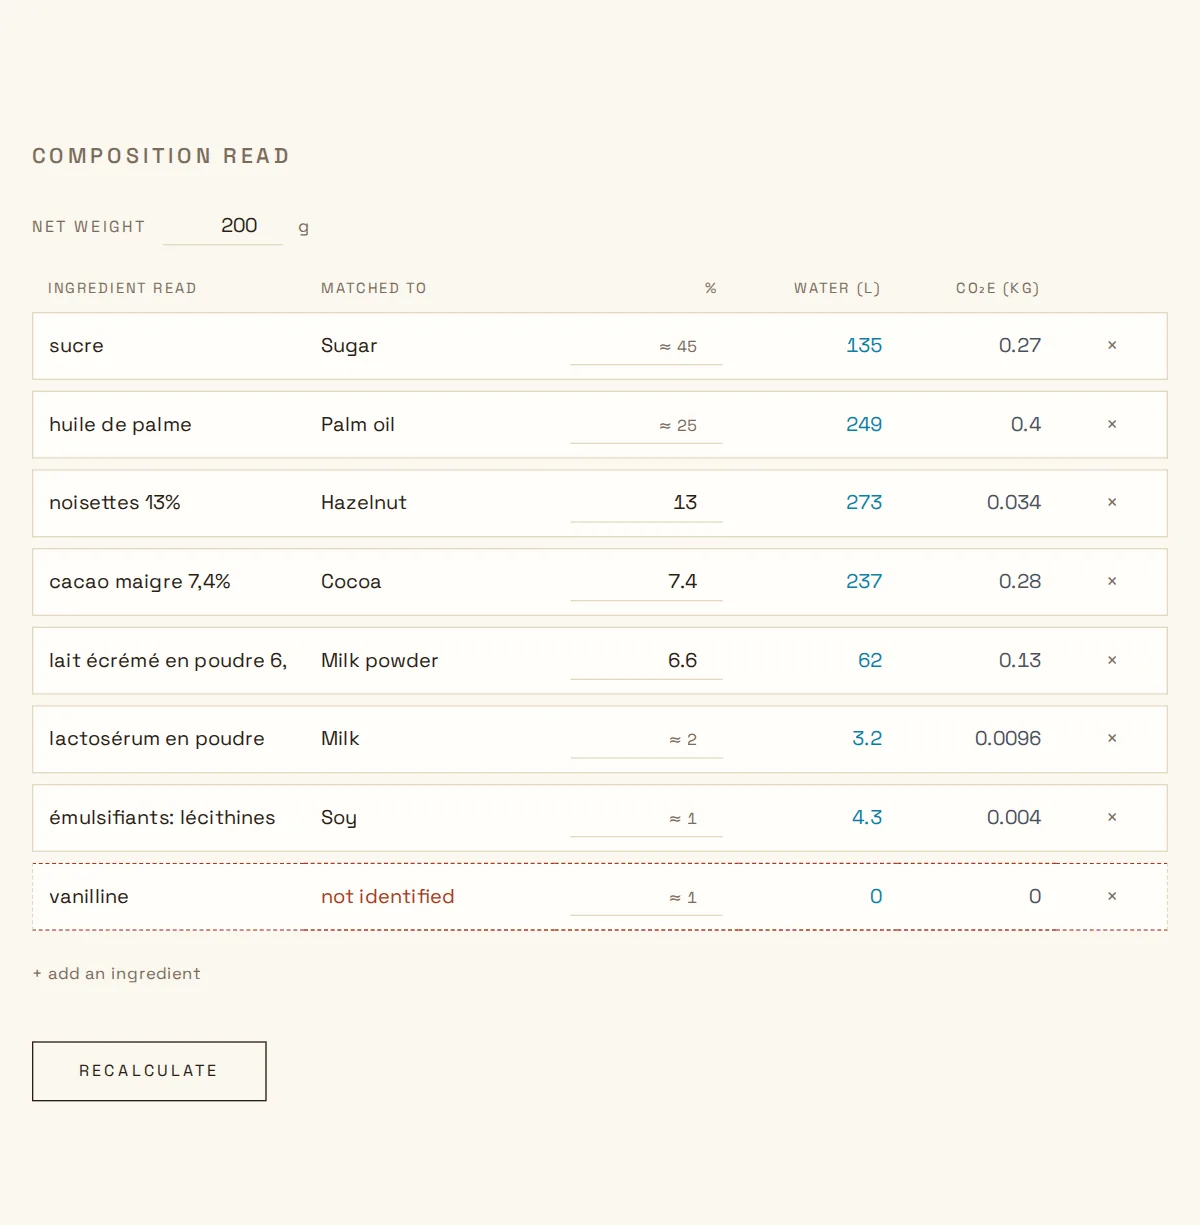
Task: Click the 'not identified' match for vanilline
Action: coord(388,897)
